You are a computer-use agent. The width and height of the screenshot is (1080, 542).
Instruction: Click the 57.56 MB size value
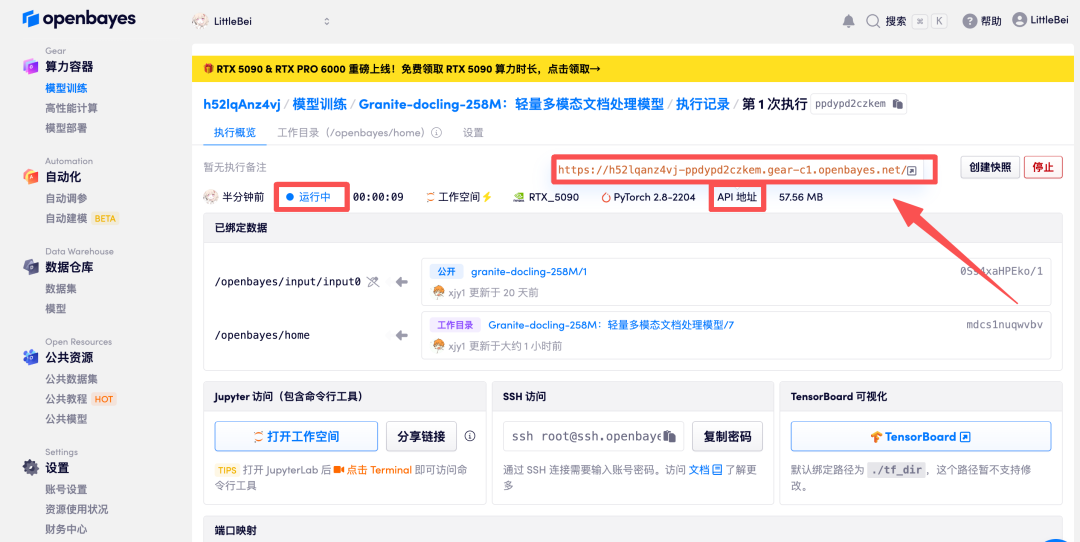[800, 197]
